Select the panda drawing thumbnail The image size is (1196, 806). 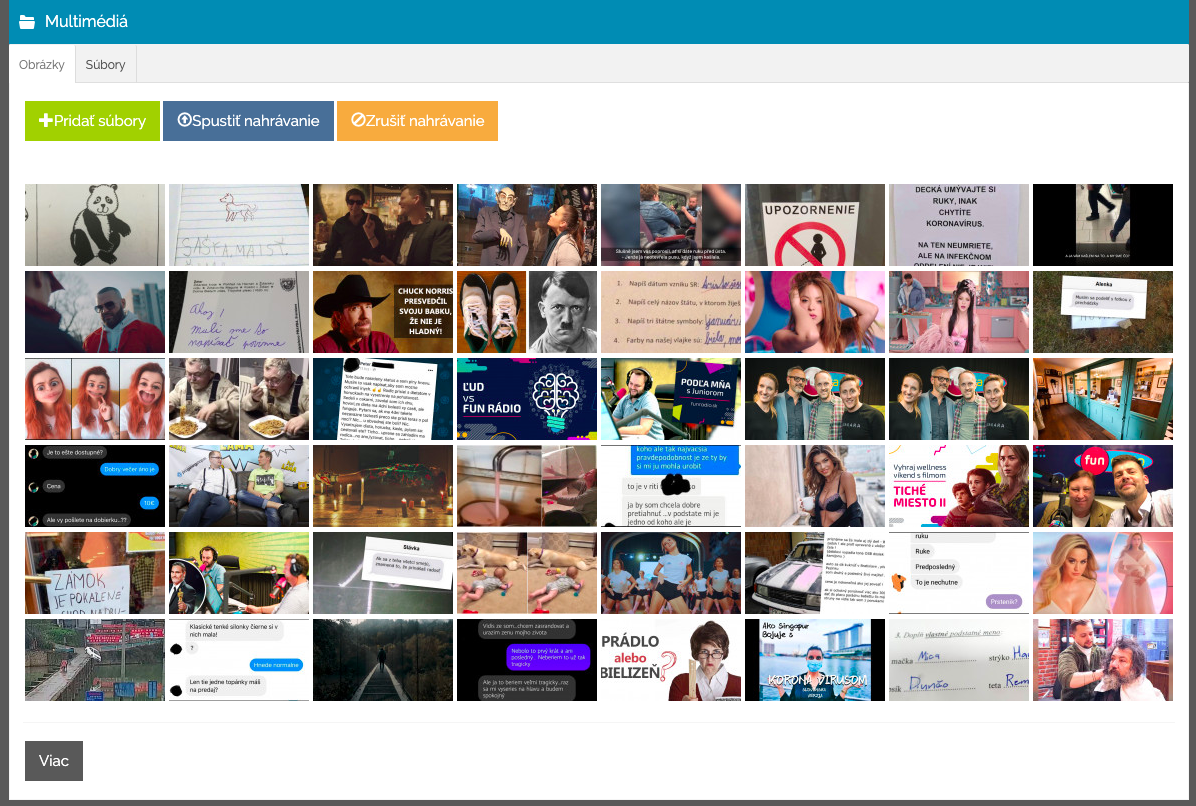(x=95, y=225)
